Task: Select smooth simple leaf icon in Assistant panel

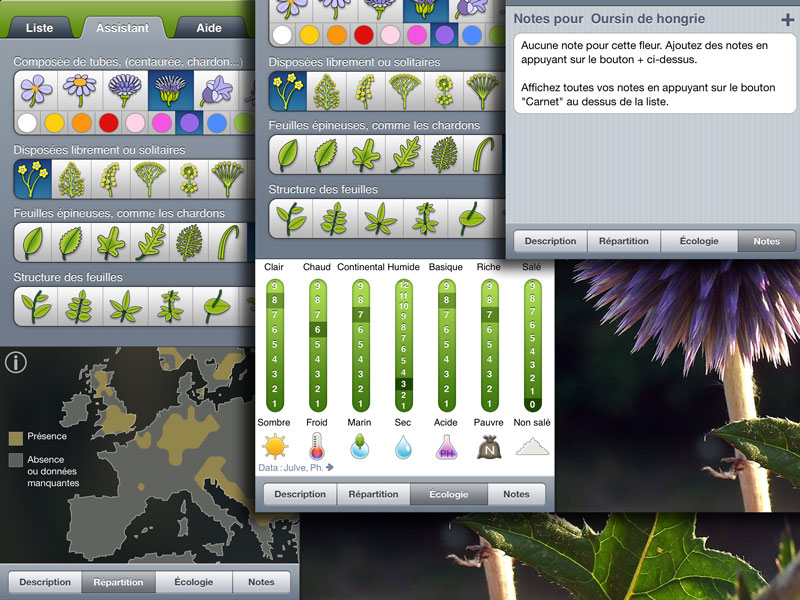Action: click(x=33, y=242)
